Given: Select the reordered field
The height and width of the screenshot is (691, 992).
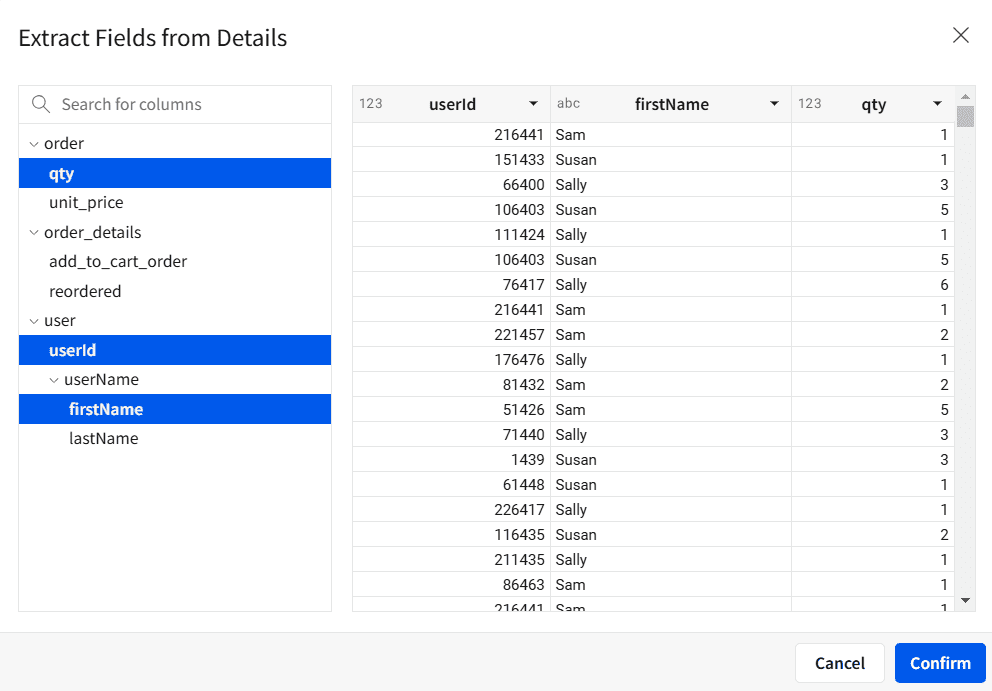Looking at the screenshot, I should pyautogui.click(x=85, y=292).
